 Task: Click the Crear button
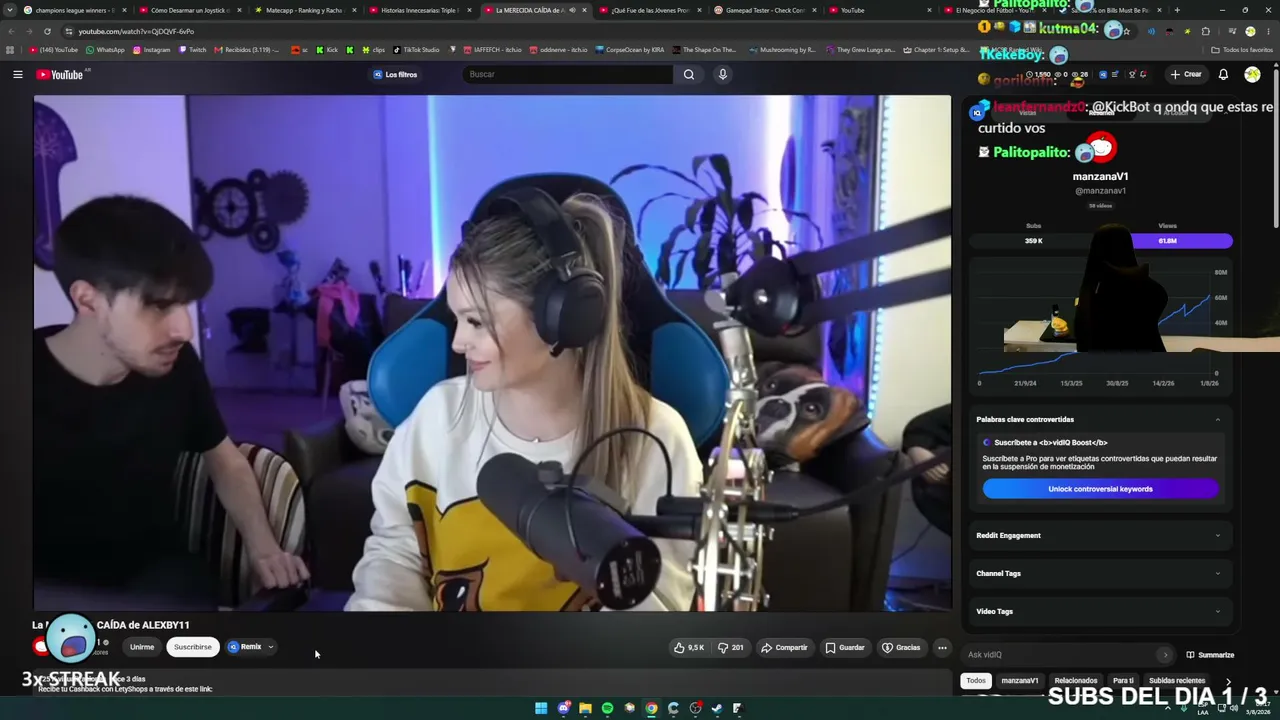coord(1186,74)
